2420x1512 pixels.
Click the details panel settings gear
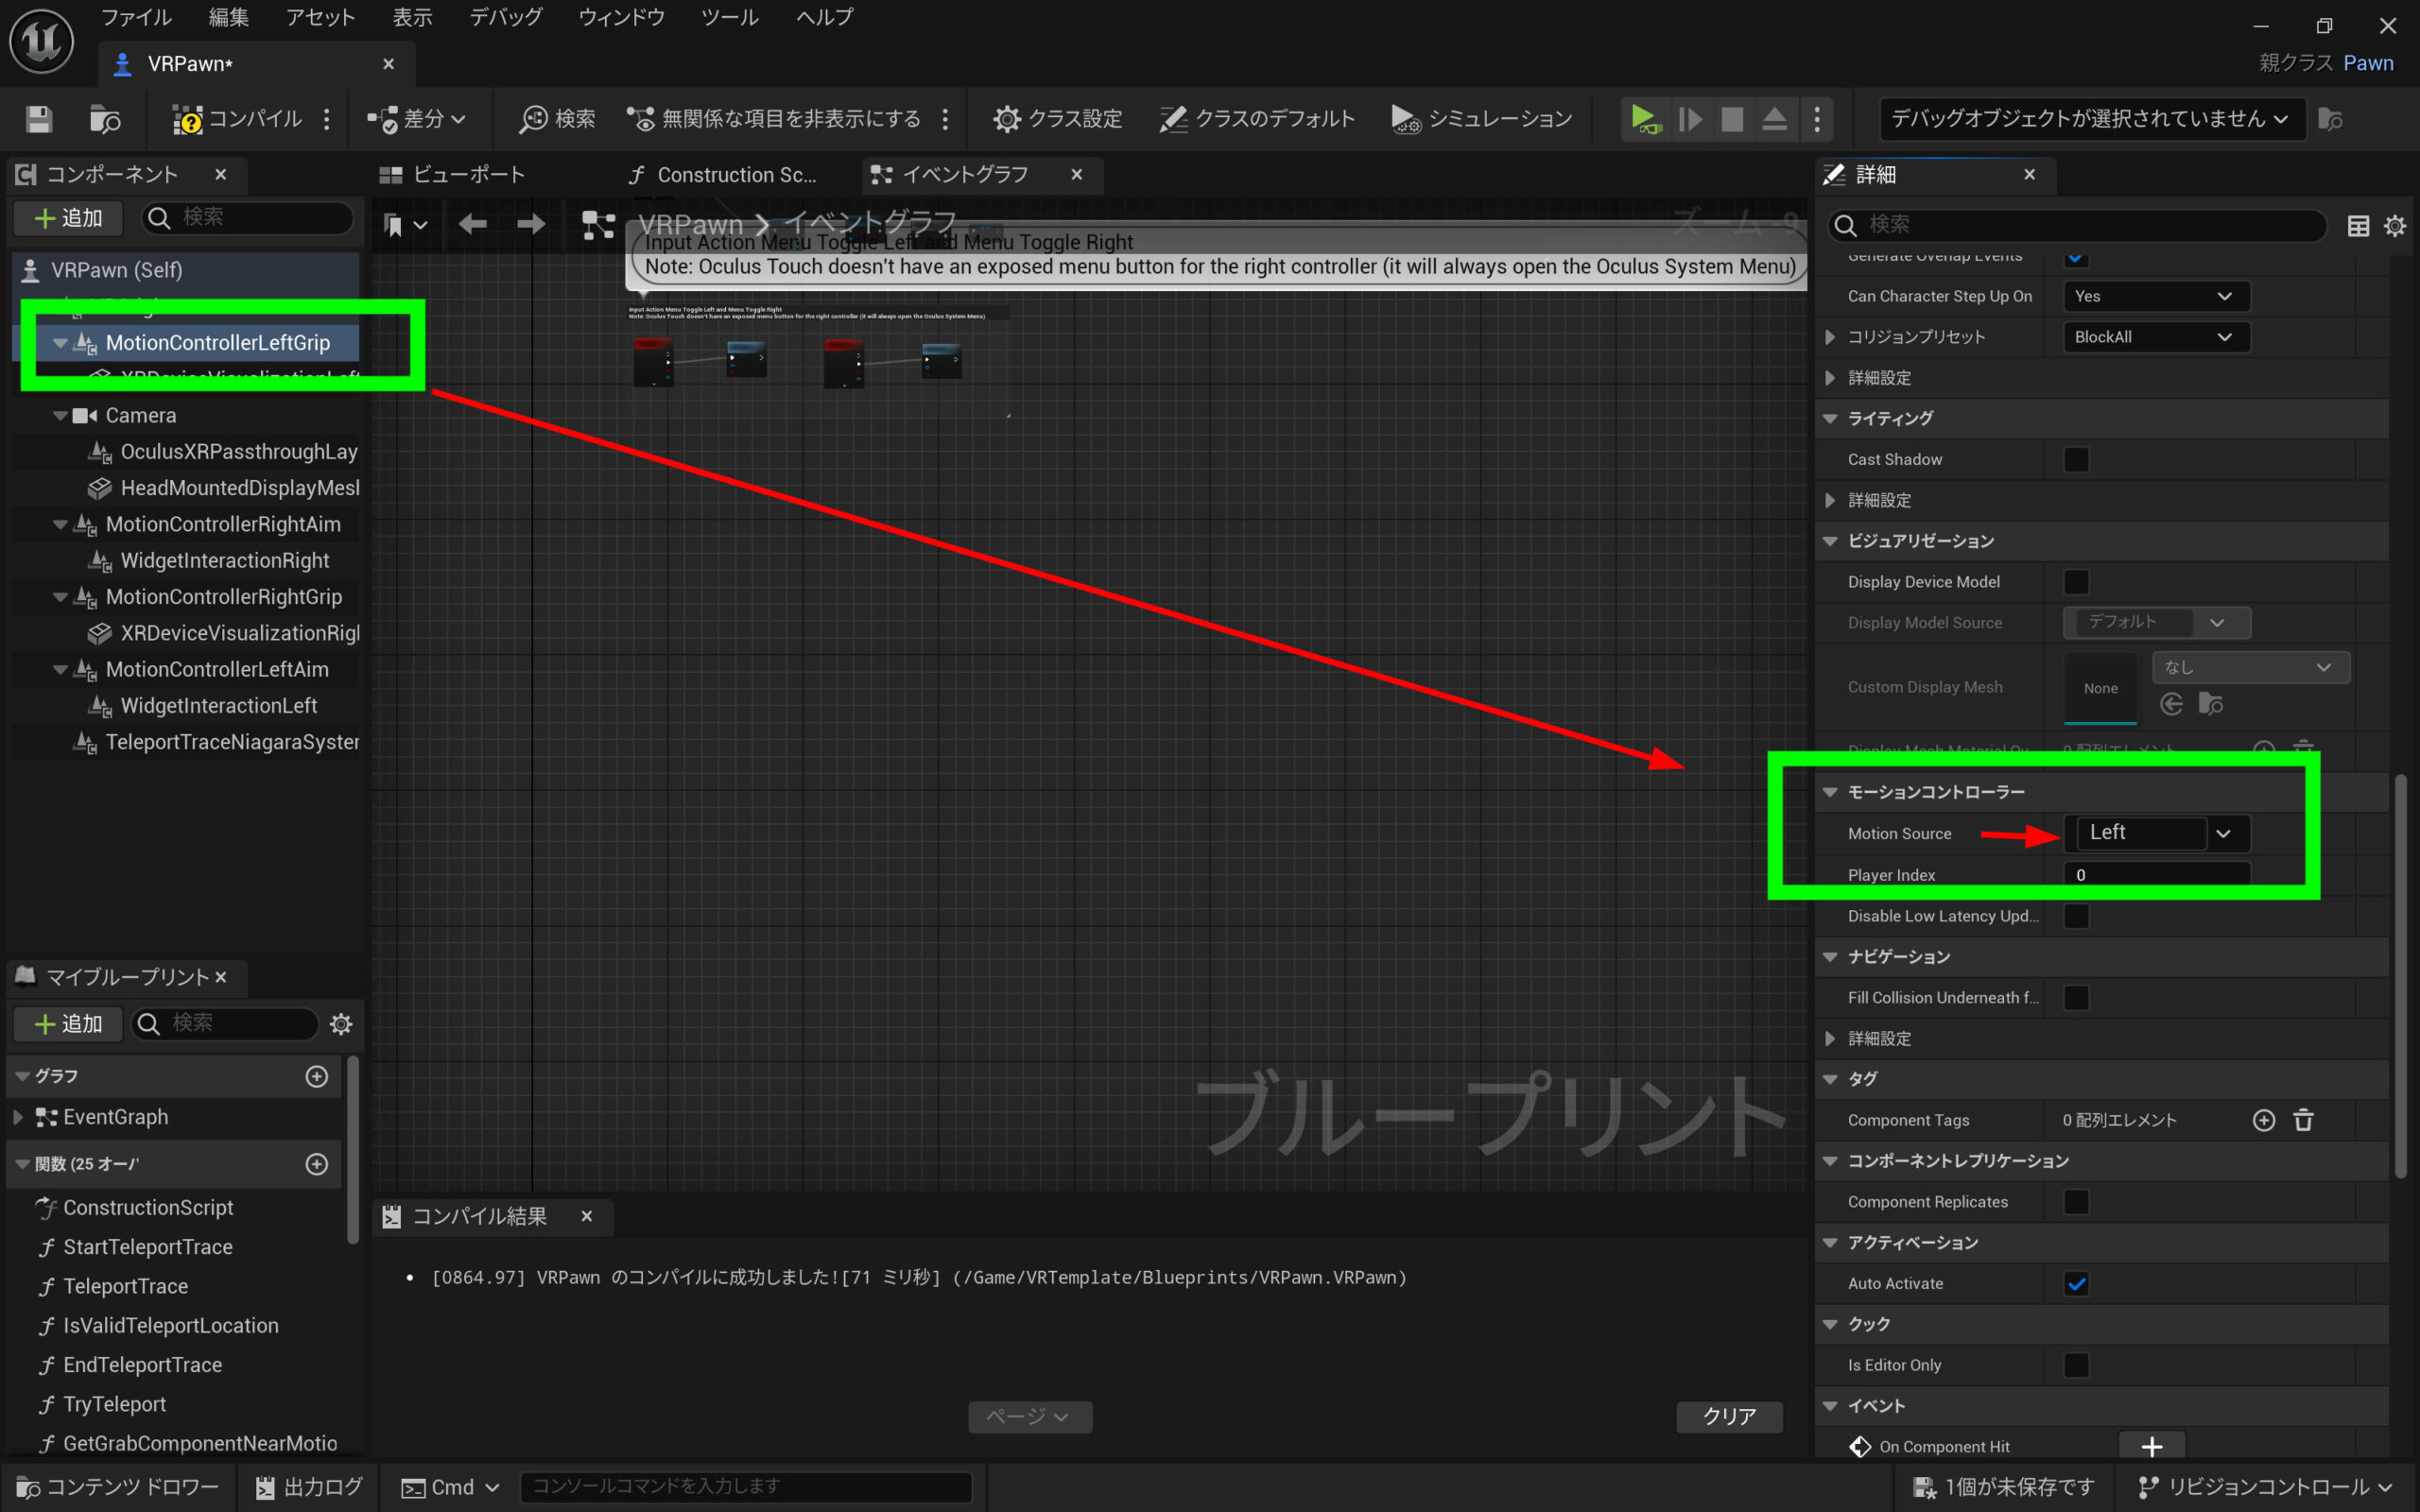[2394, 226]
